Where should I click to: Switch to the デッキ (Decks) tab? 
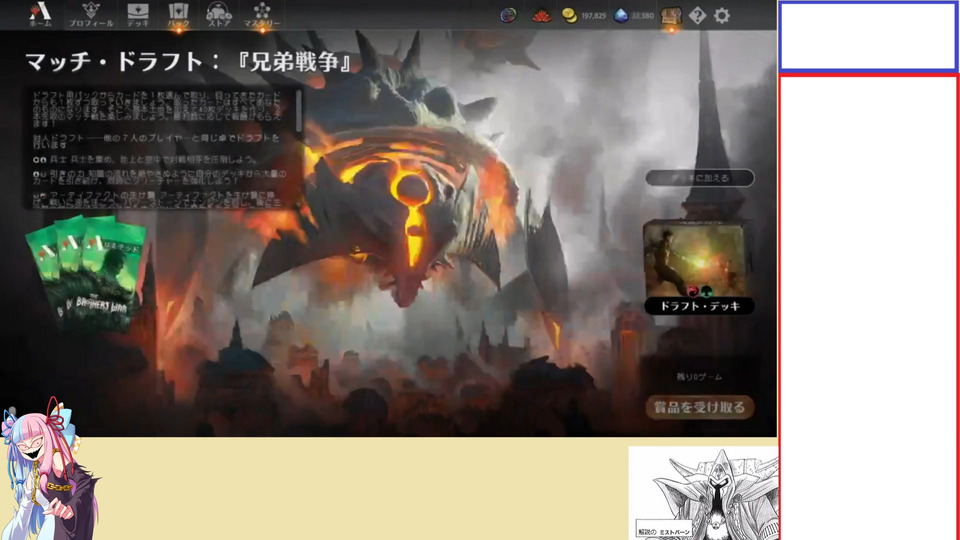[x=138, y=15]
